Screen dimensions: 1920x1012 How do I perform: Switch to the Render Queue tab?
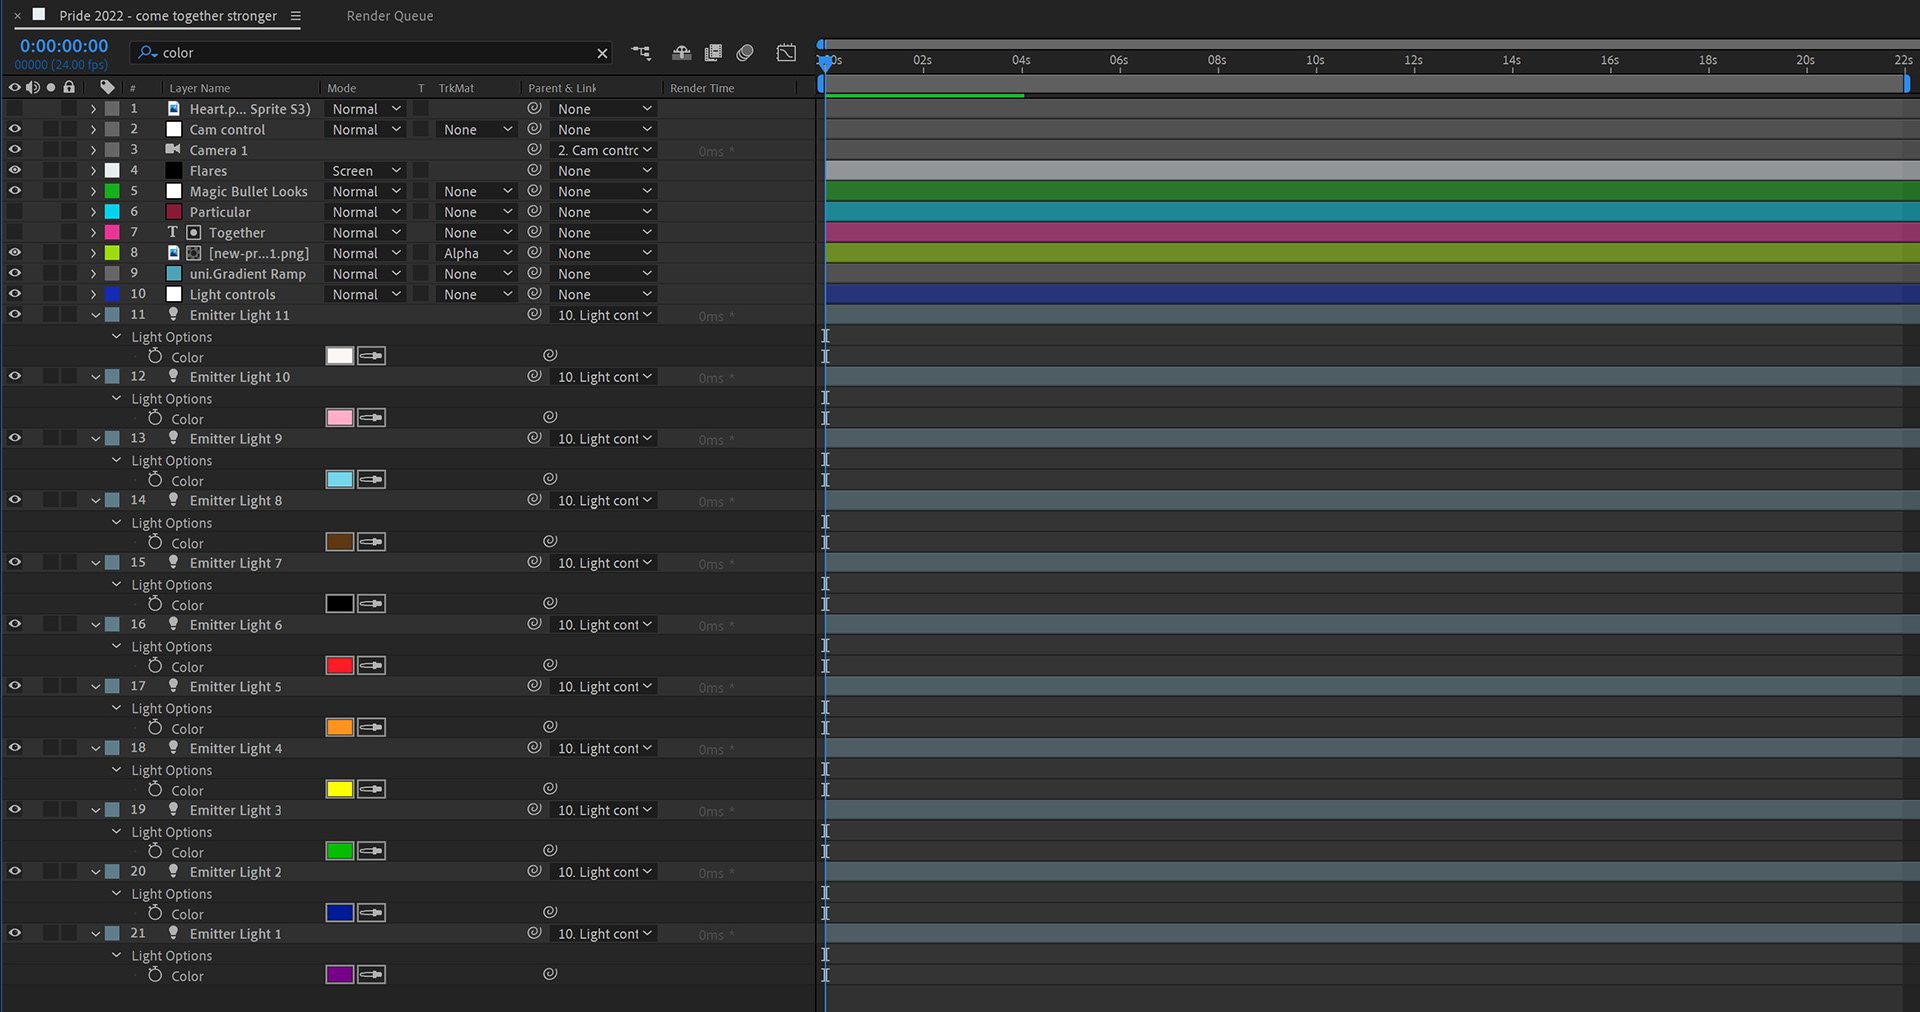390,16
